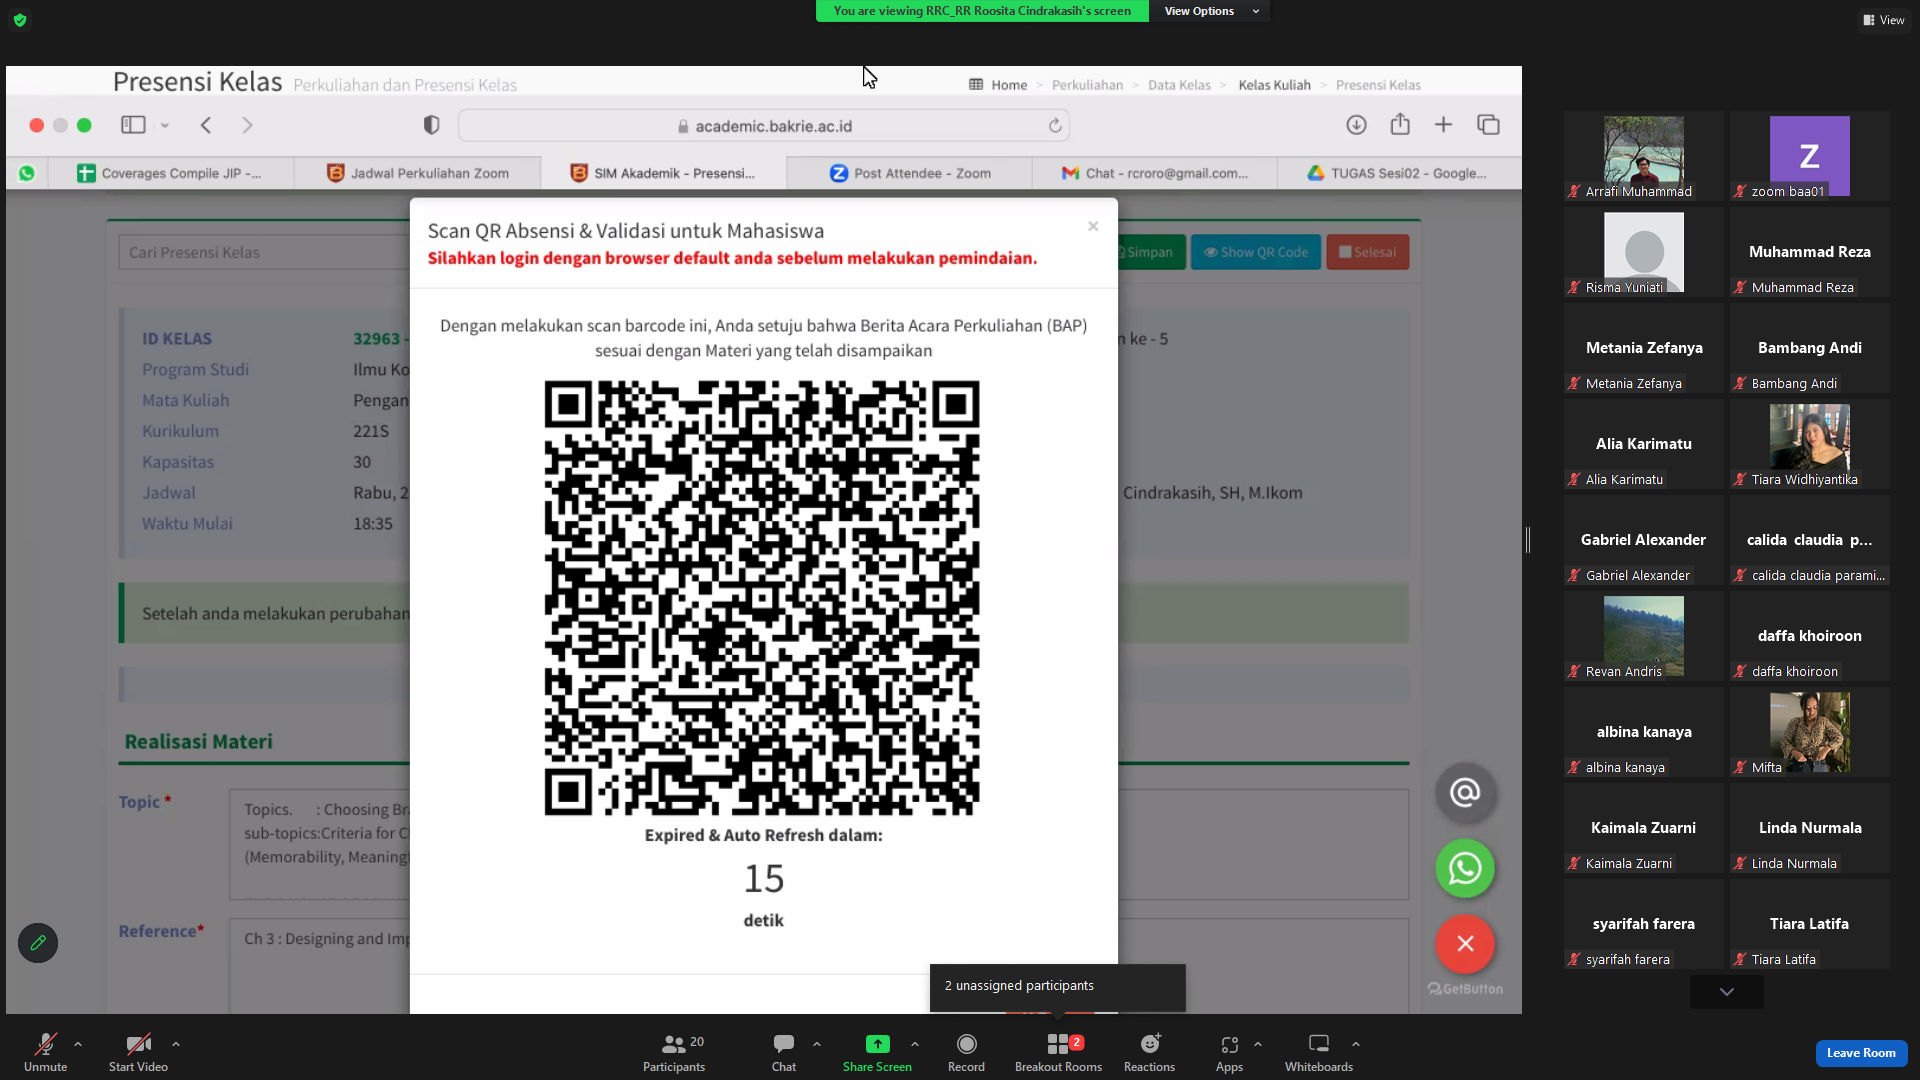Screen dimensions: 1920x1080
Task: Select zoom baa01 participant tile
Action: (1810, 156)
